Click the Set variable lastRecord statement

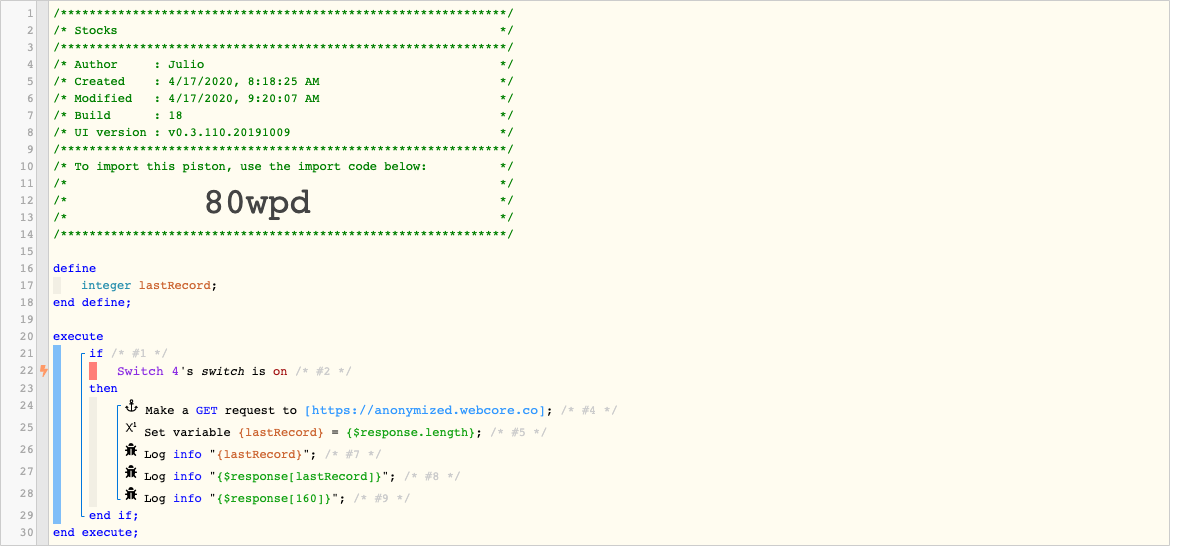point(314,433)
